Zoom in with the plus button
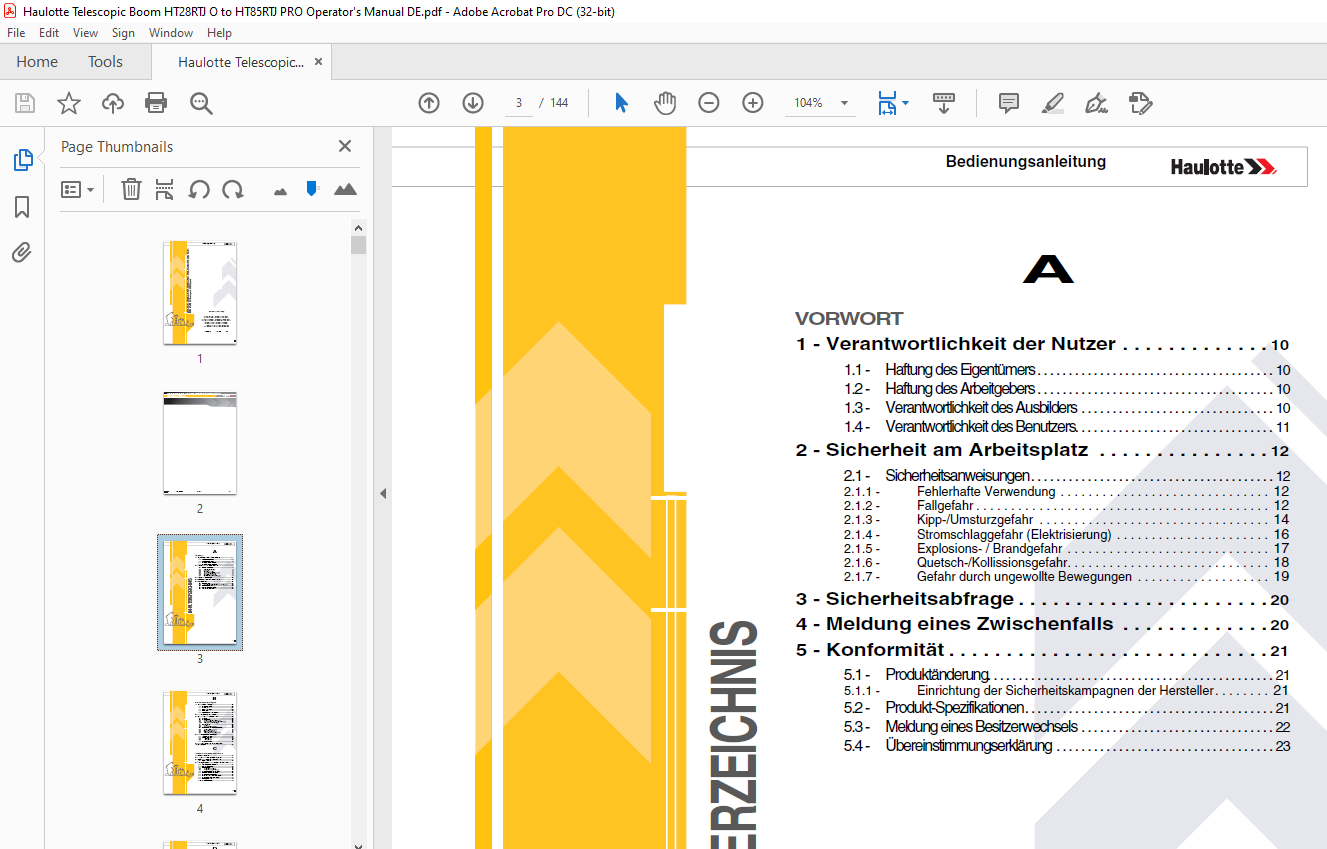The height and width of the screenshot is (849, 1327). [753, 103]
